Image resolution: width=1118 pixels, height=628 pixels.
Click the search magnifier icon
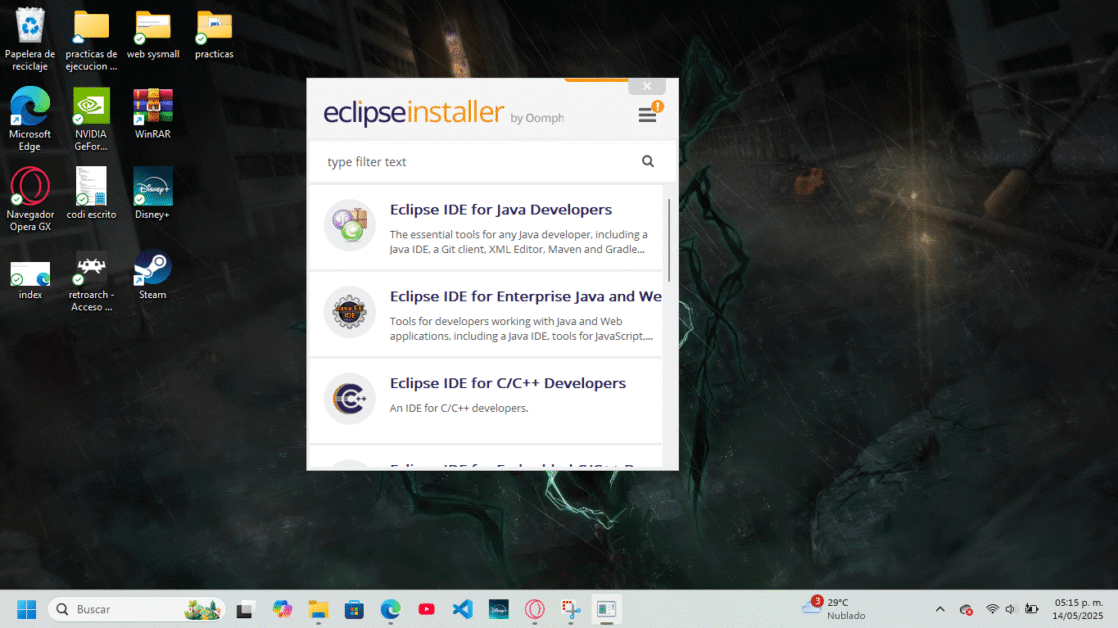click(648, 161)
